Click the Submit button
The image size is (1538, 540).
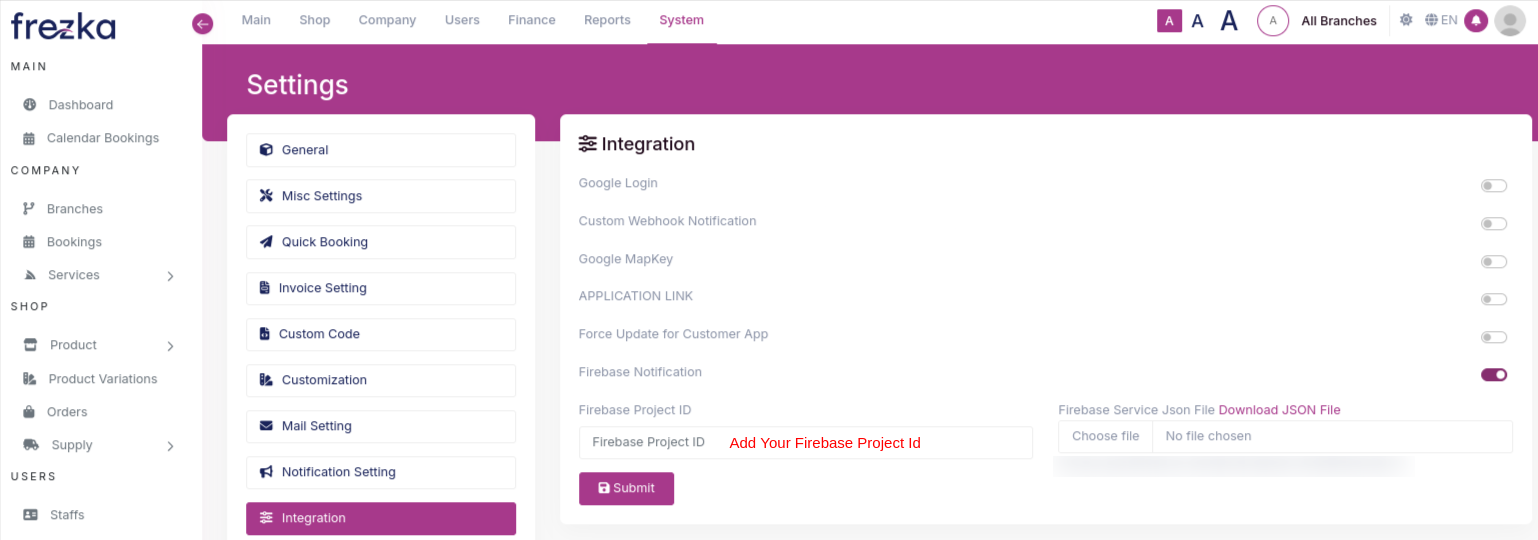(x=626, y=488)
